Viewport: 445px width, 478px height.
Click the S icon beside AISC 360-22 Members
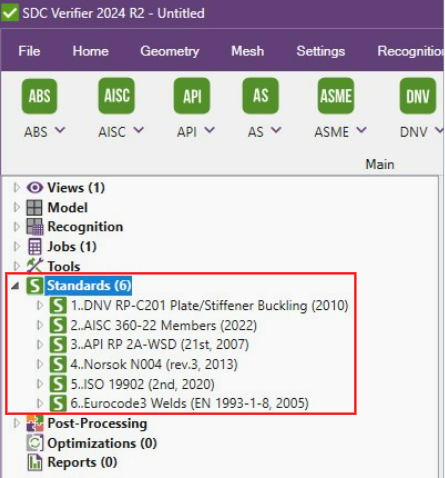point(58,325)
